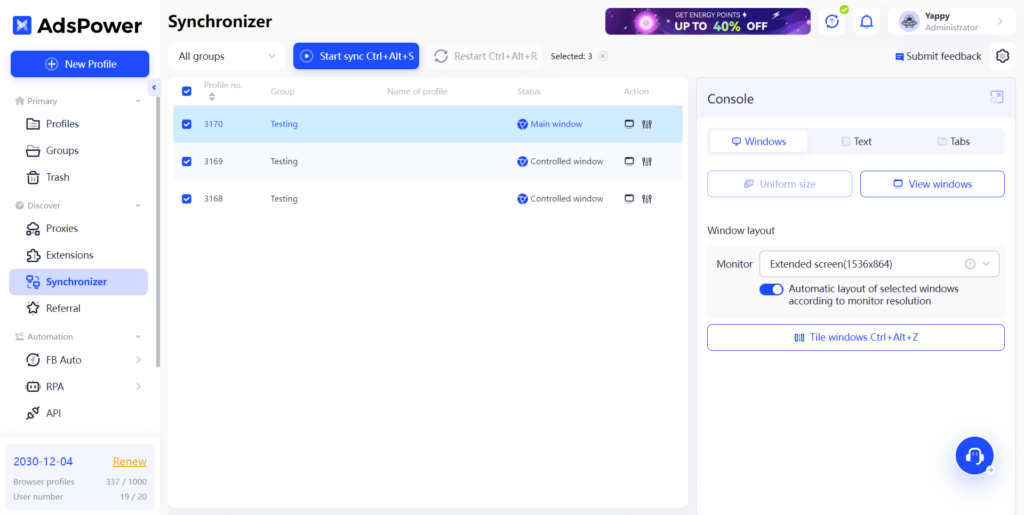Open Synchronizer settings gear icon
This screenshot has width=1024, height=515.
[x=1002, y=56]
